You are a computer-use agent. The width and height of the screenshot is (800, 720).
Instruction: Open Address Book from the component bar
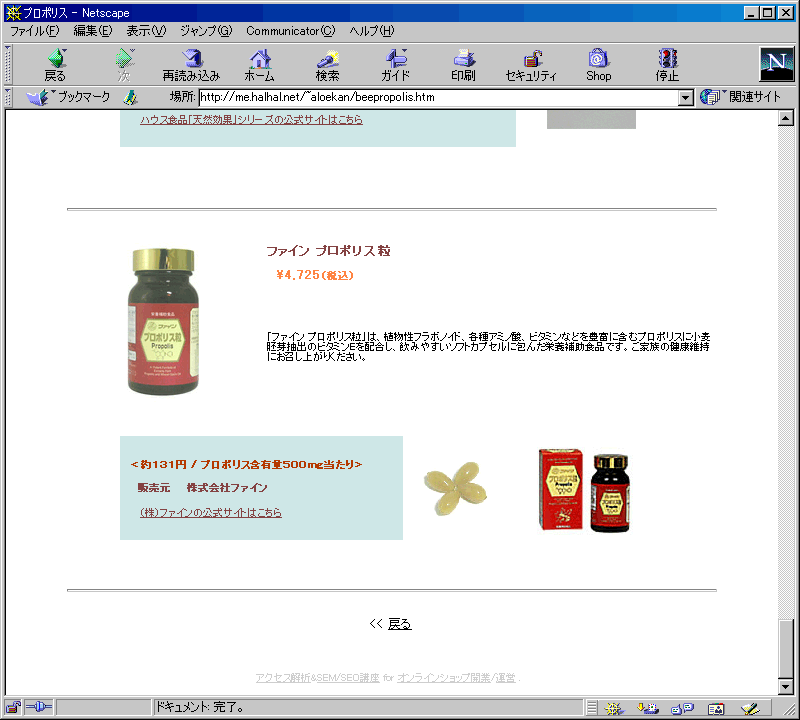coord(716,708)
